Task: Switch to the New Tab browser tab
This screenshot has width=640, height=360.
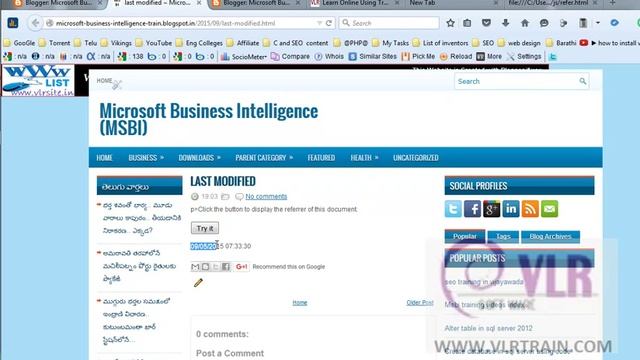Action: (422, 3)
